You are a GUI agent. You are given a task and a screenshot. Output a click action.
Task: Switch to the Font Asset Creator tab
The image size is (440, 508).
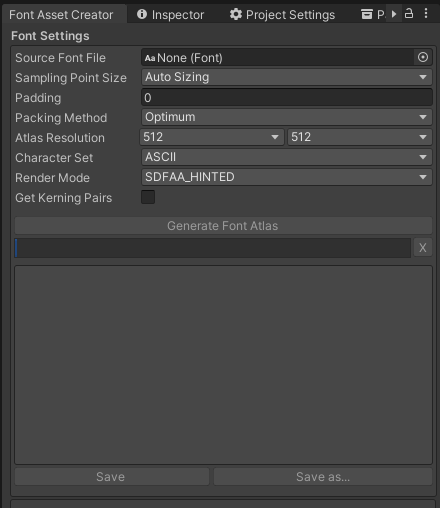[x=61, y=15]
